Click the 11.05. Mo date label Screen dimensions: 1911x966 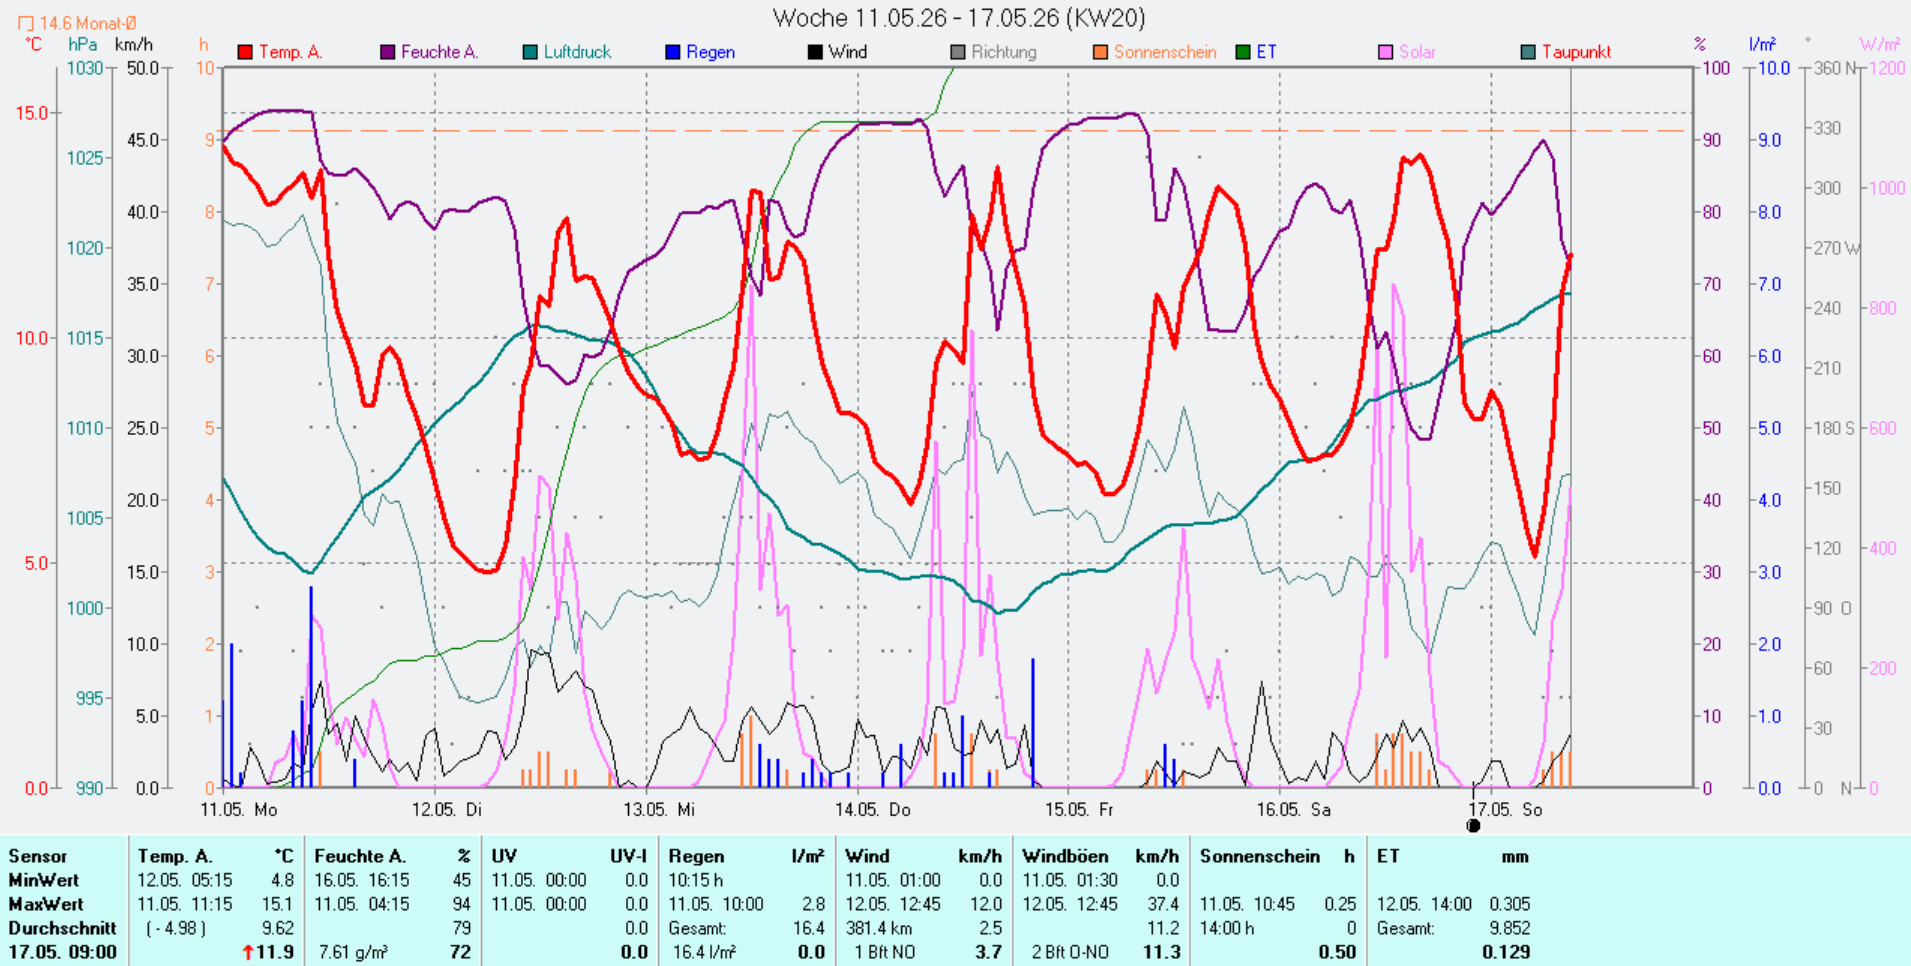[x=239, y=810]
